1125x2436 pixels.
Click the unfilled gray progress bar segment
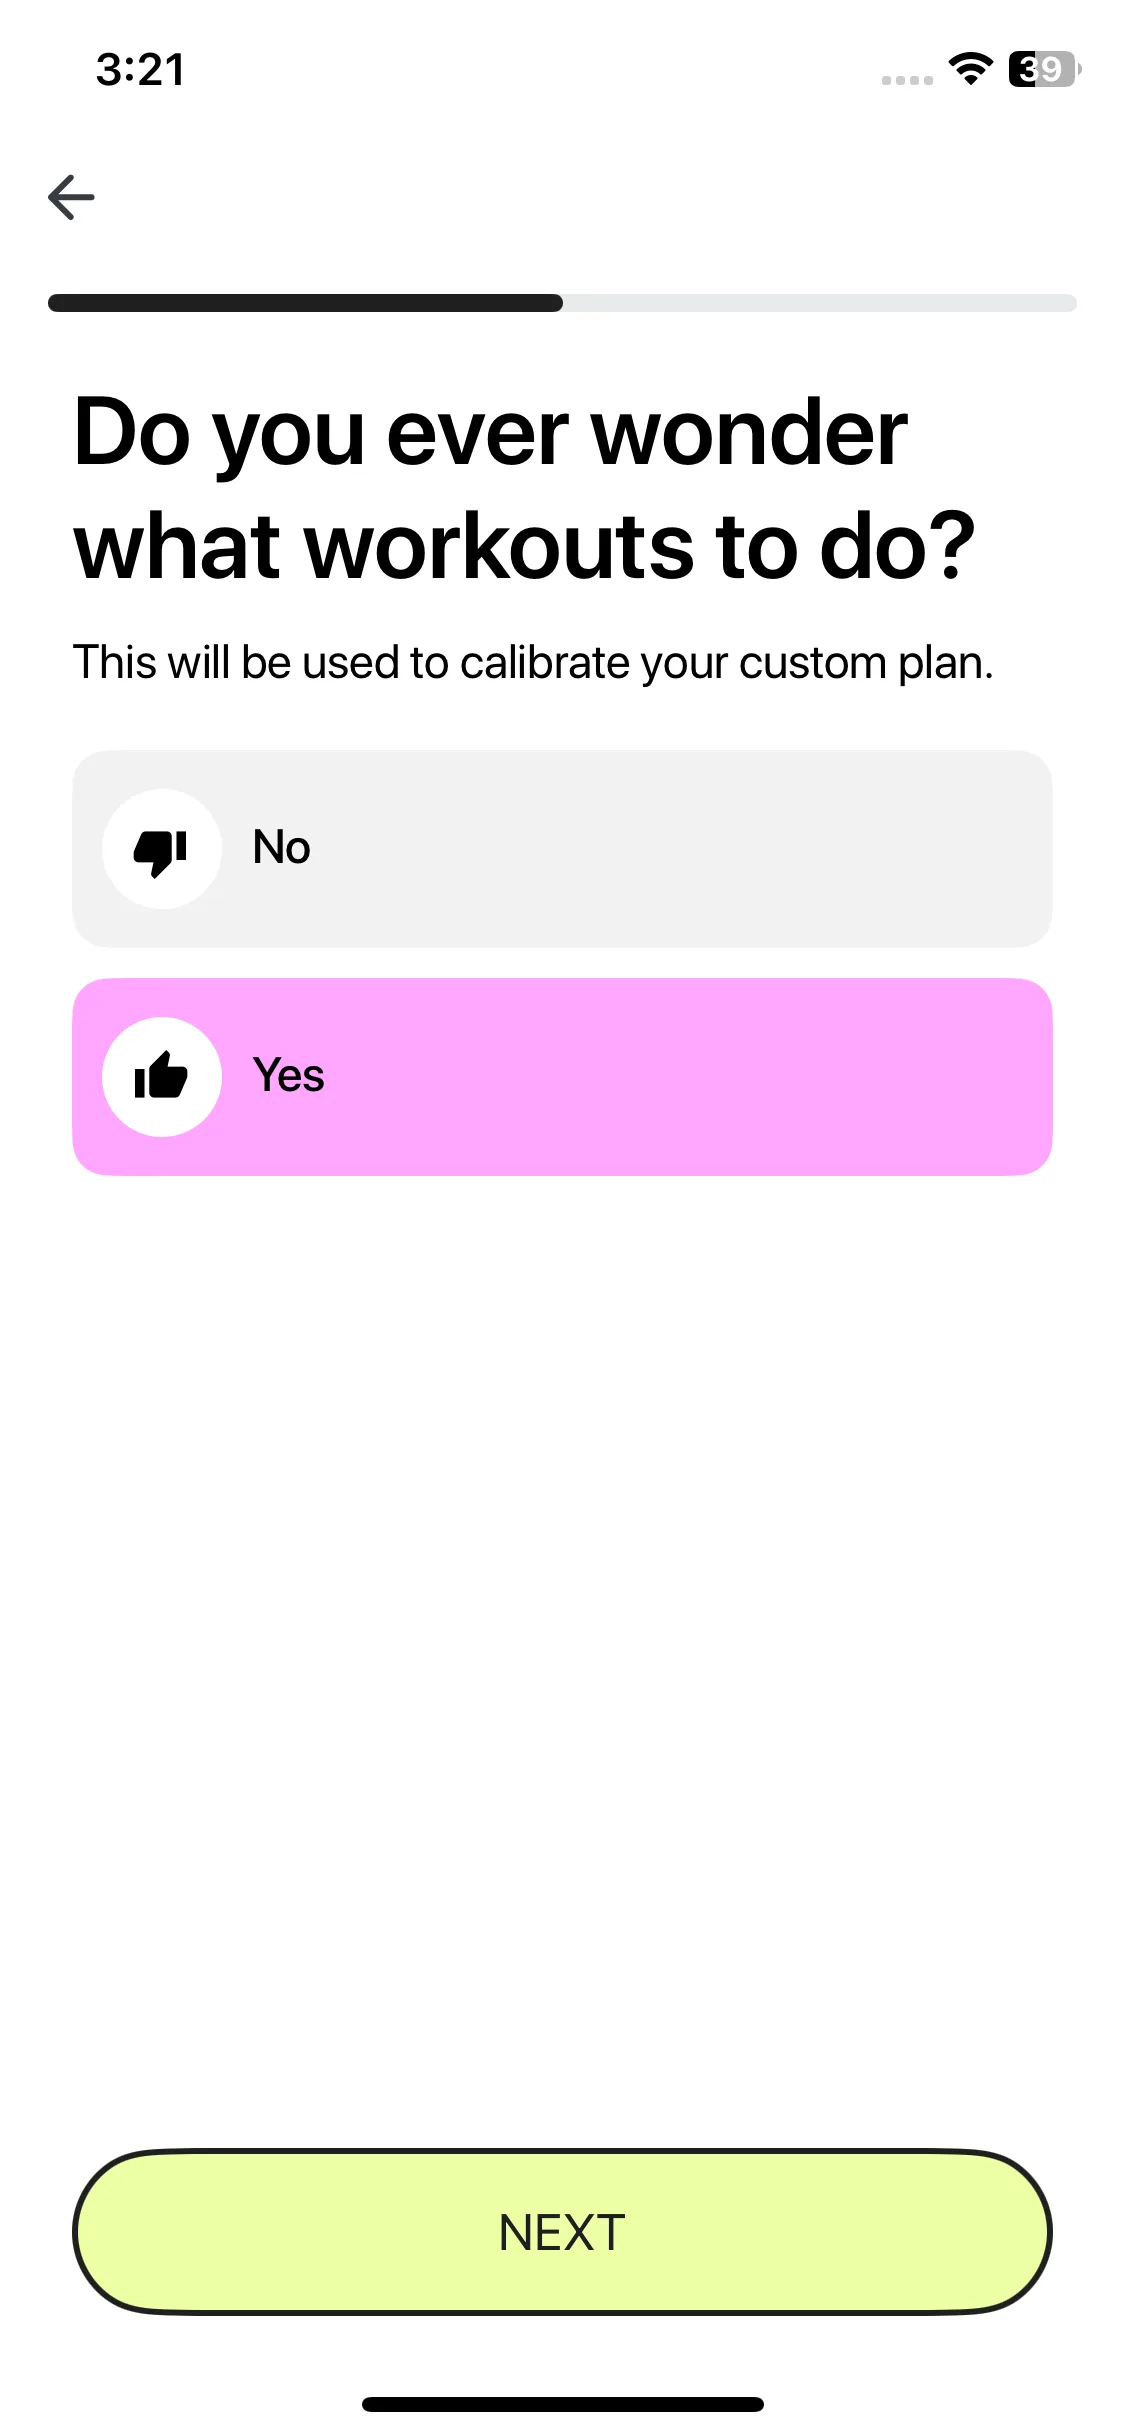pos(820,303)
